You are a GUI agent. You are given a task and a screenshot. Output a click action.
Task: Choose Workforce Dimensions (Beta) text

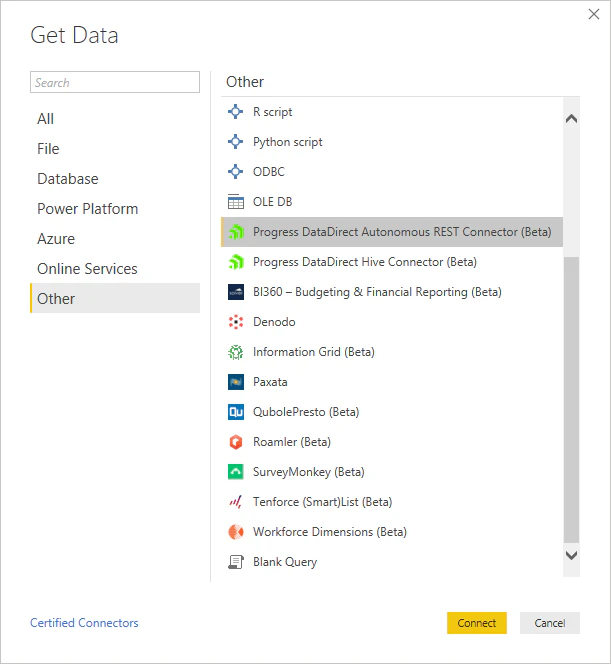(330, 532)
